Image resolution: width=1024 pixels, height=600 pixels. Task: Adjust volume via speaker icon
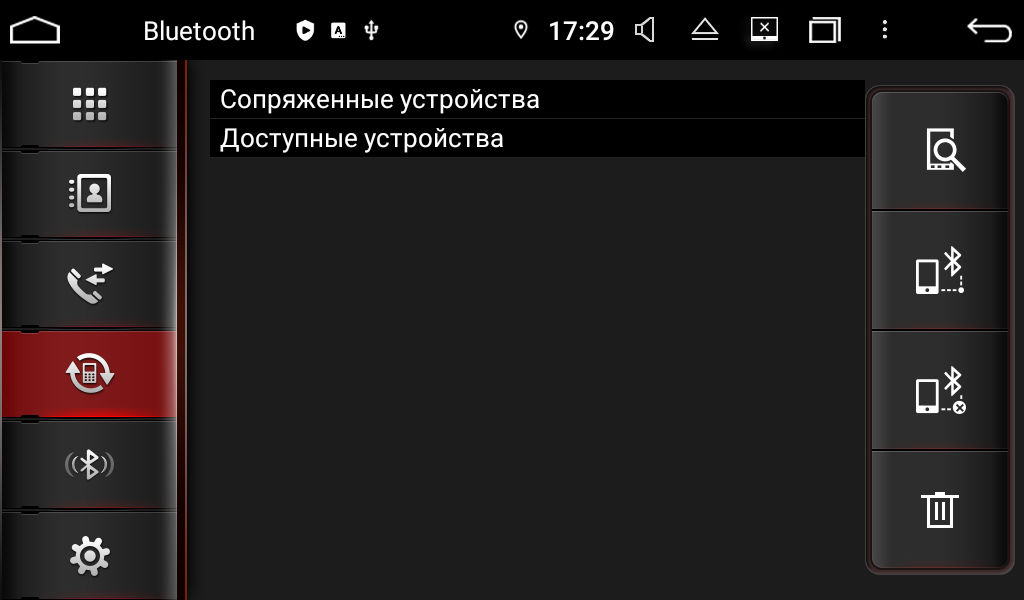tap(645, 30)
